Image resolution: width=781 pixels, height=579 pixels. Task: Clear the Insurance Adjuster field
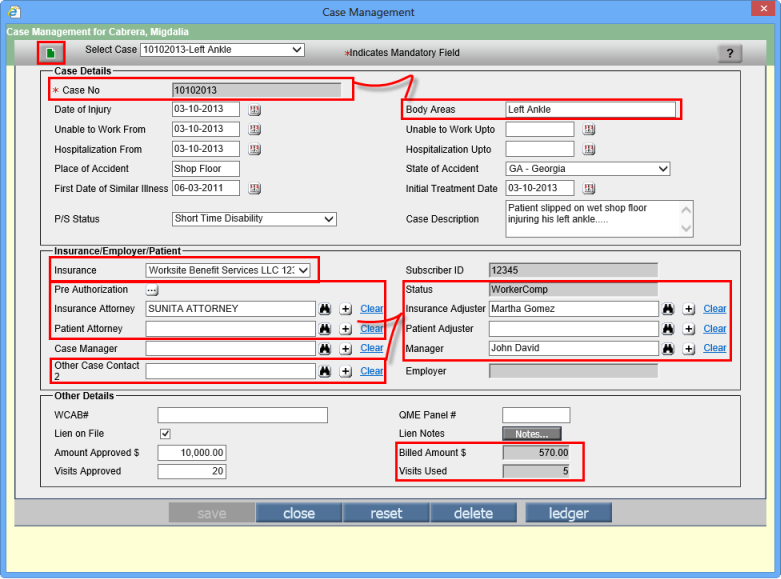click(x=715, y=309)
